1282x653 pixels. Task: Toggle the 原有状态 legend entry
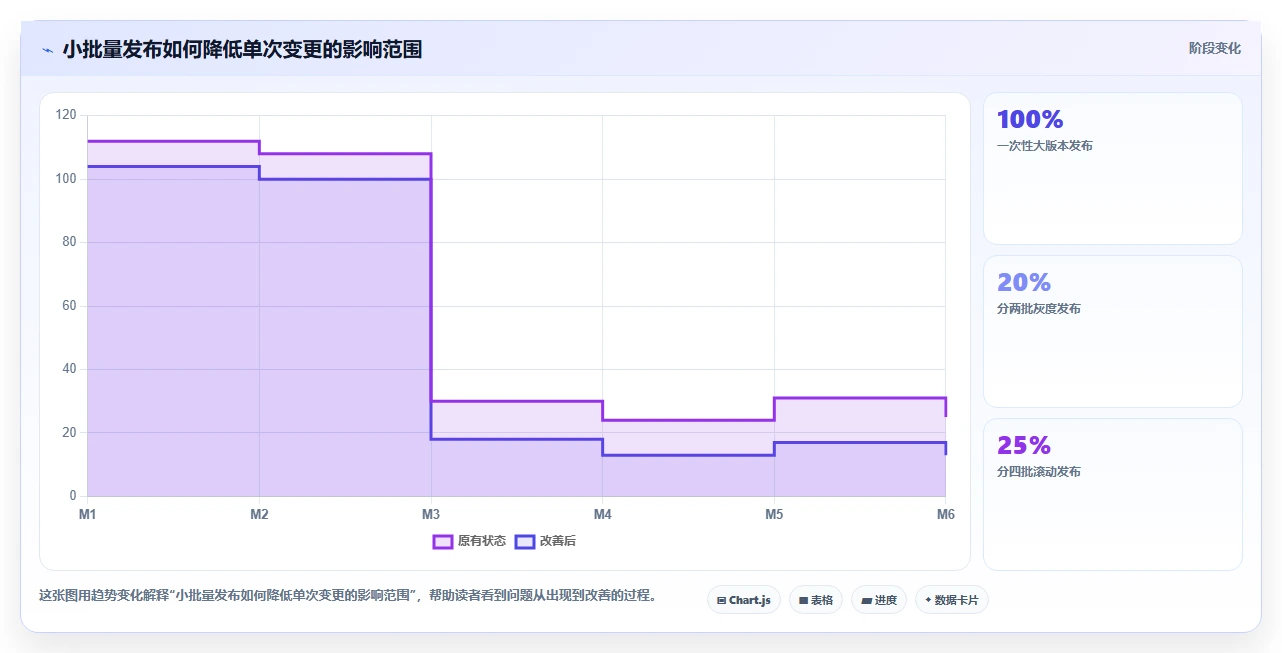(469, 541)
